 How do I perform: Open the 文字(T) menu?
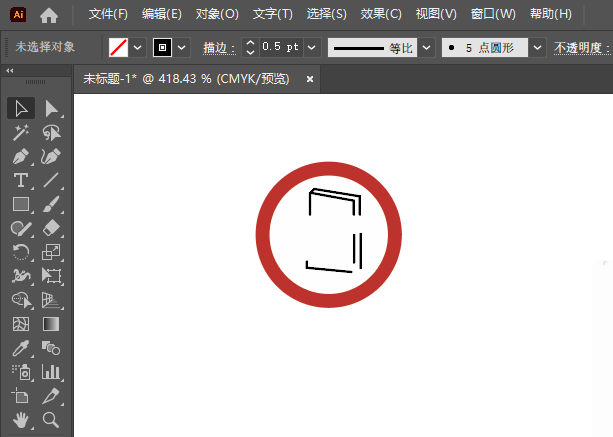[272, 14]
